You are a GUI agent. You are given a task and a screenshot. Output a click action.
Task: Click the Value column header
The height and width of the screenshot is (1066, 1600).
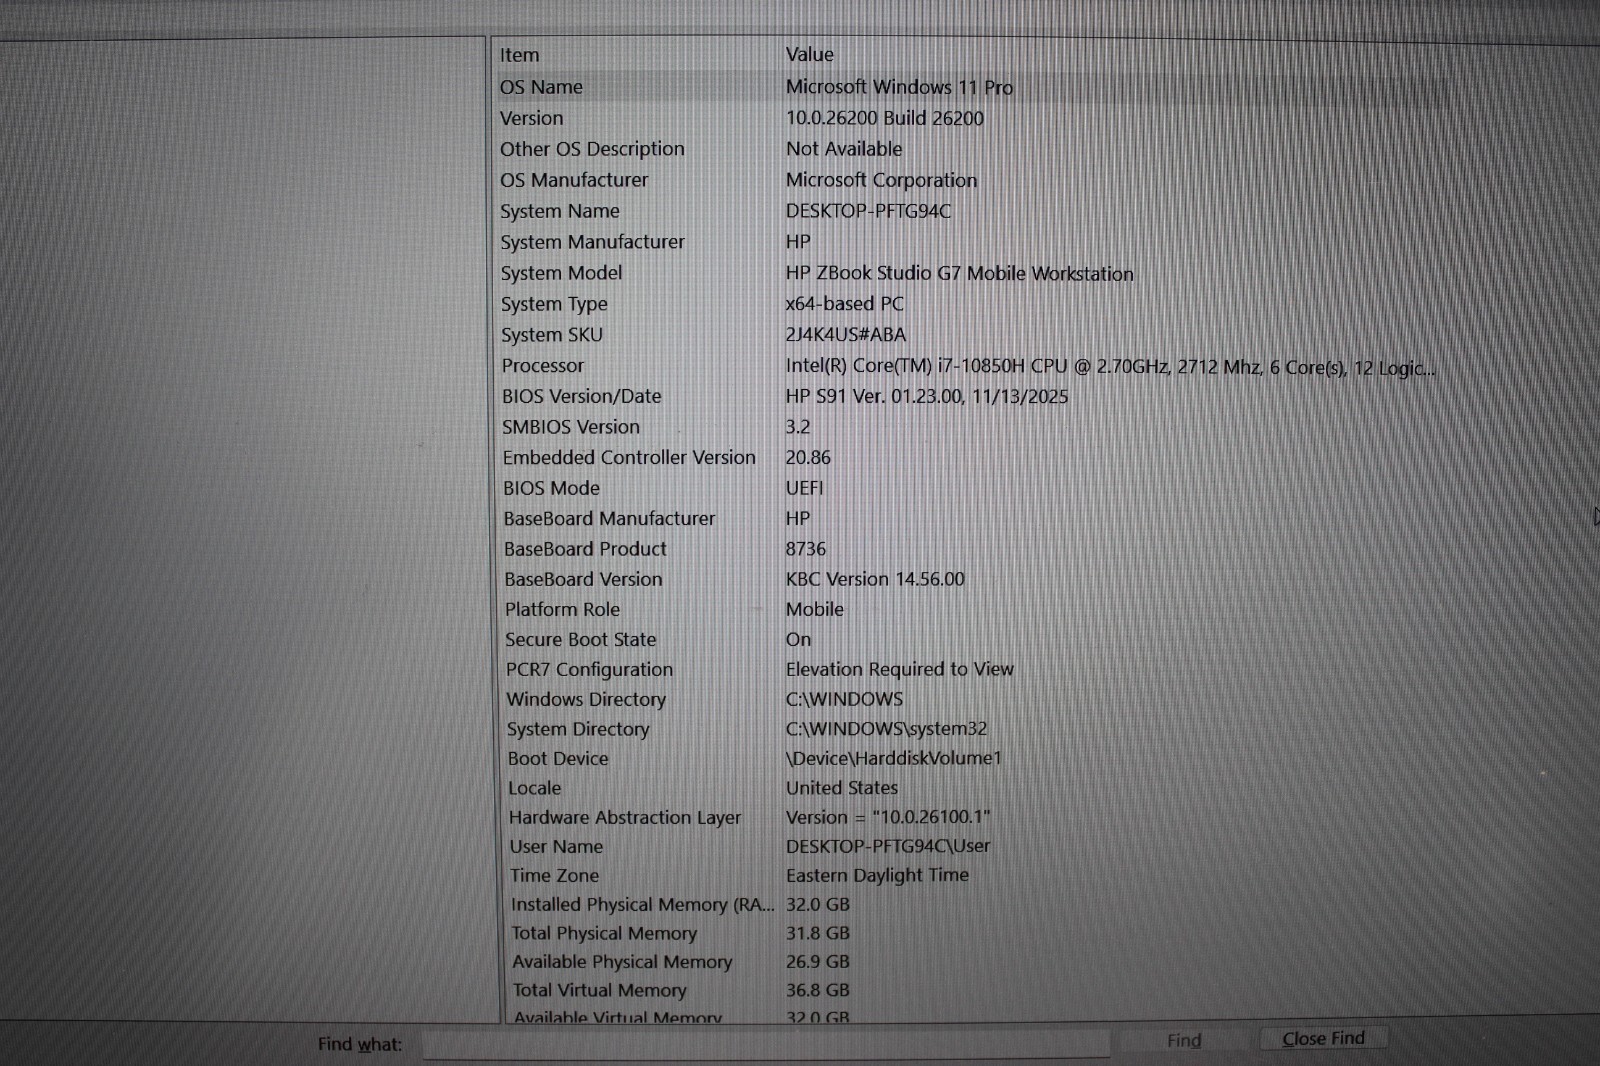click(x=809, y=55)
